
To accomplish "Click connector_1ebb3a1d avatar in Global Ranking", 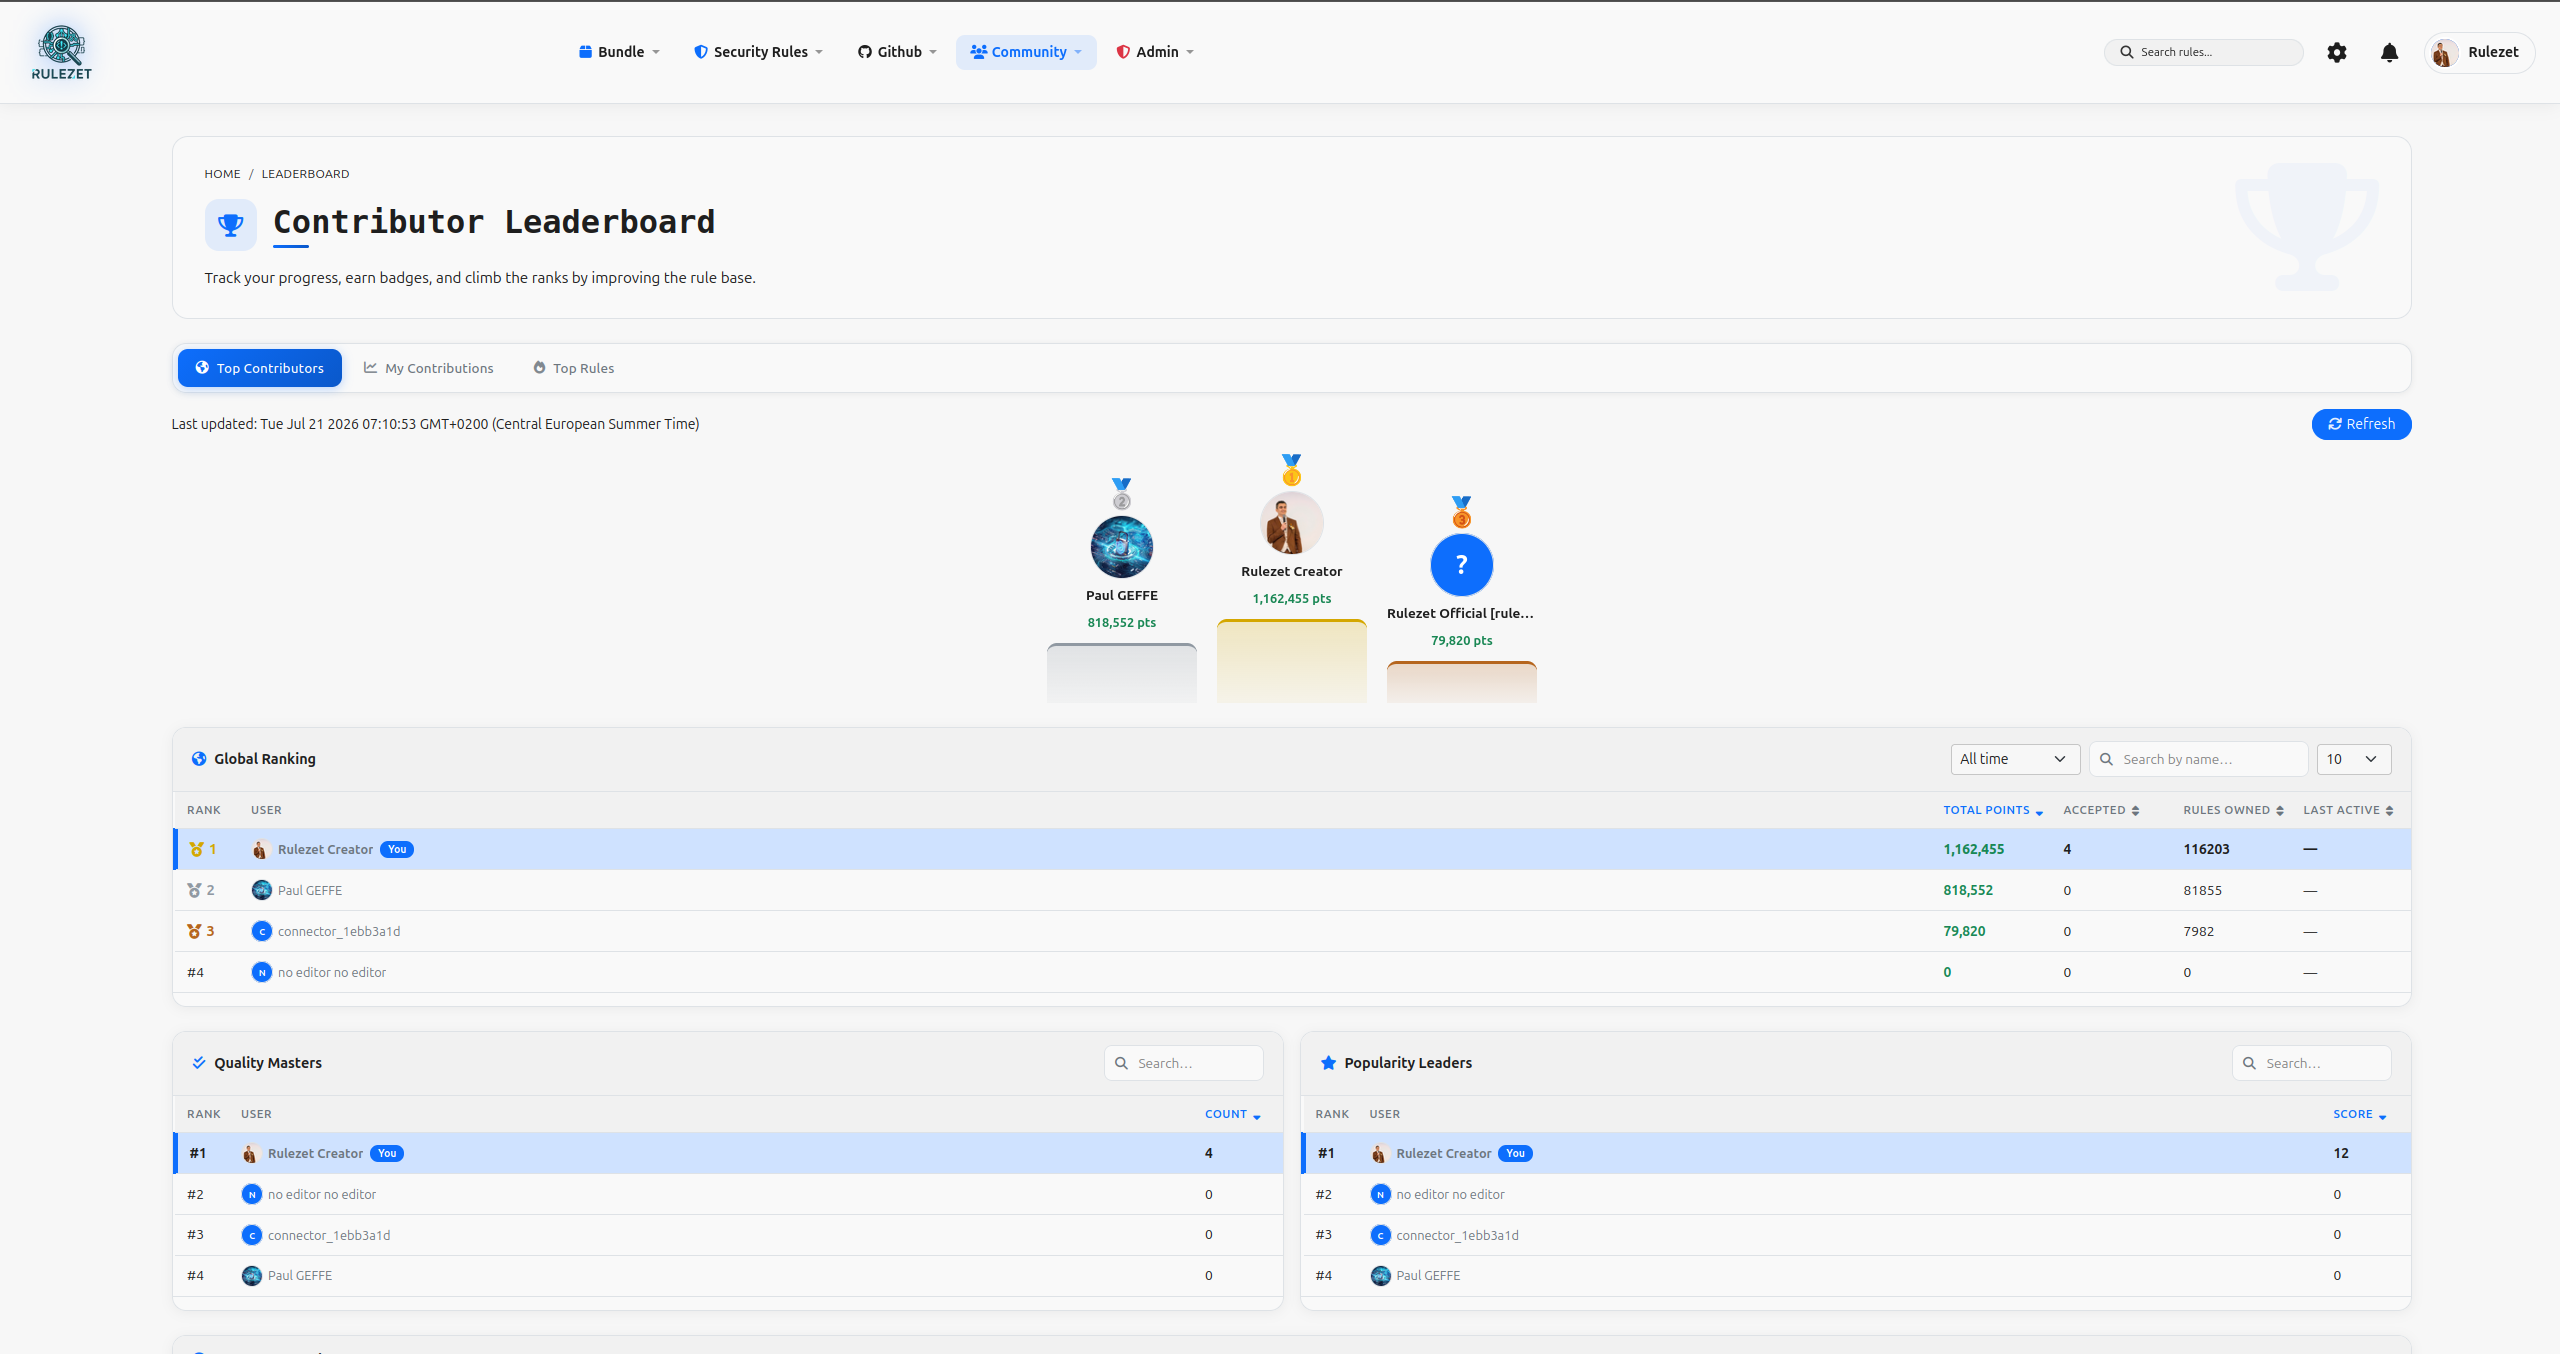I will (x=262, y=931).
